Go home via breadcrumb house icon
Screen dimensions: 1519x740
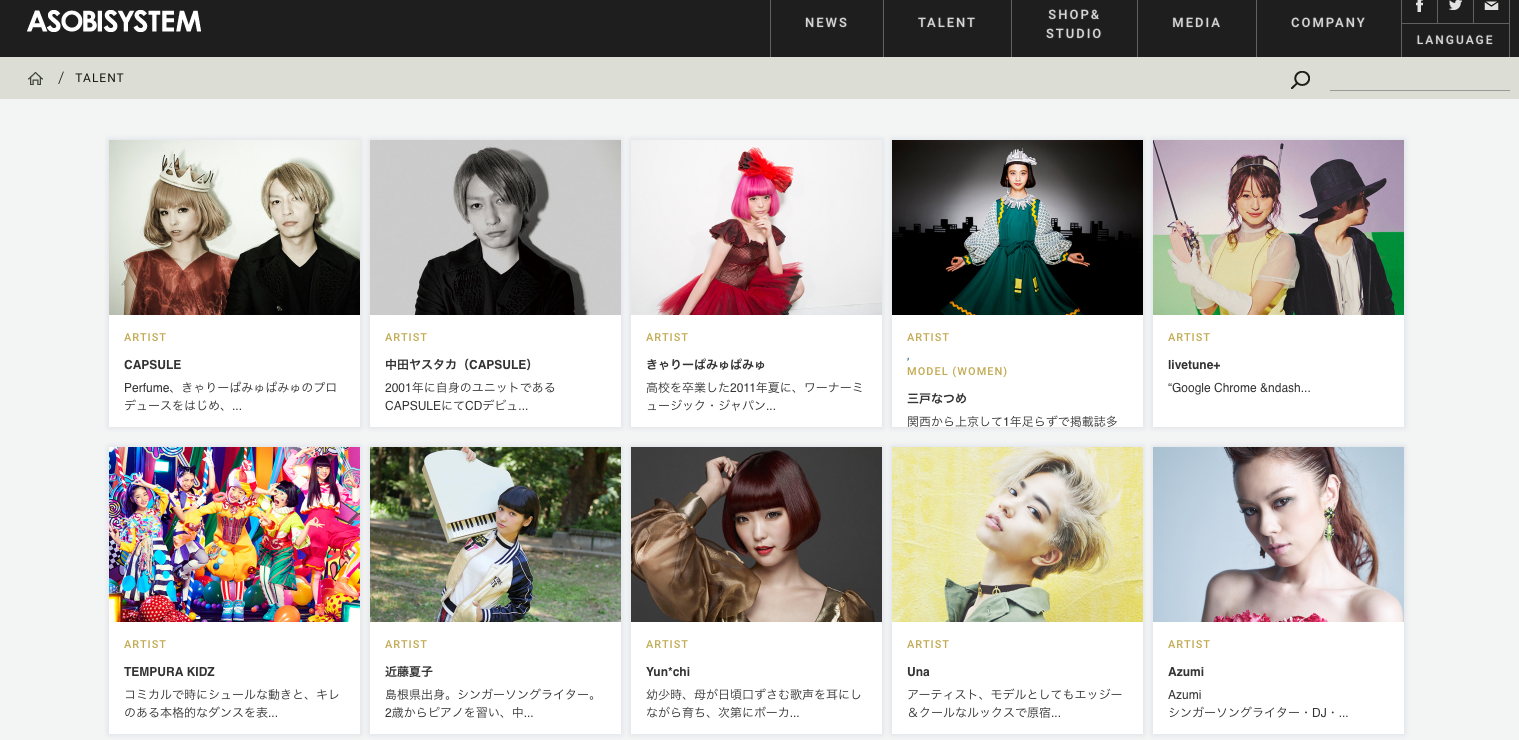click(x=36, y=78)
